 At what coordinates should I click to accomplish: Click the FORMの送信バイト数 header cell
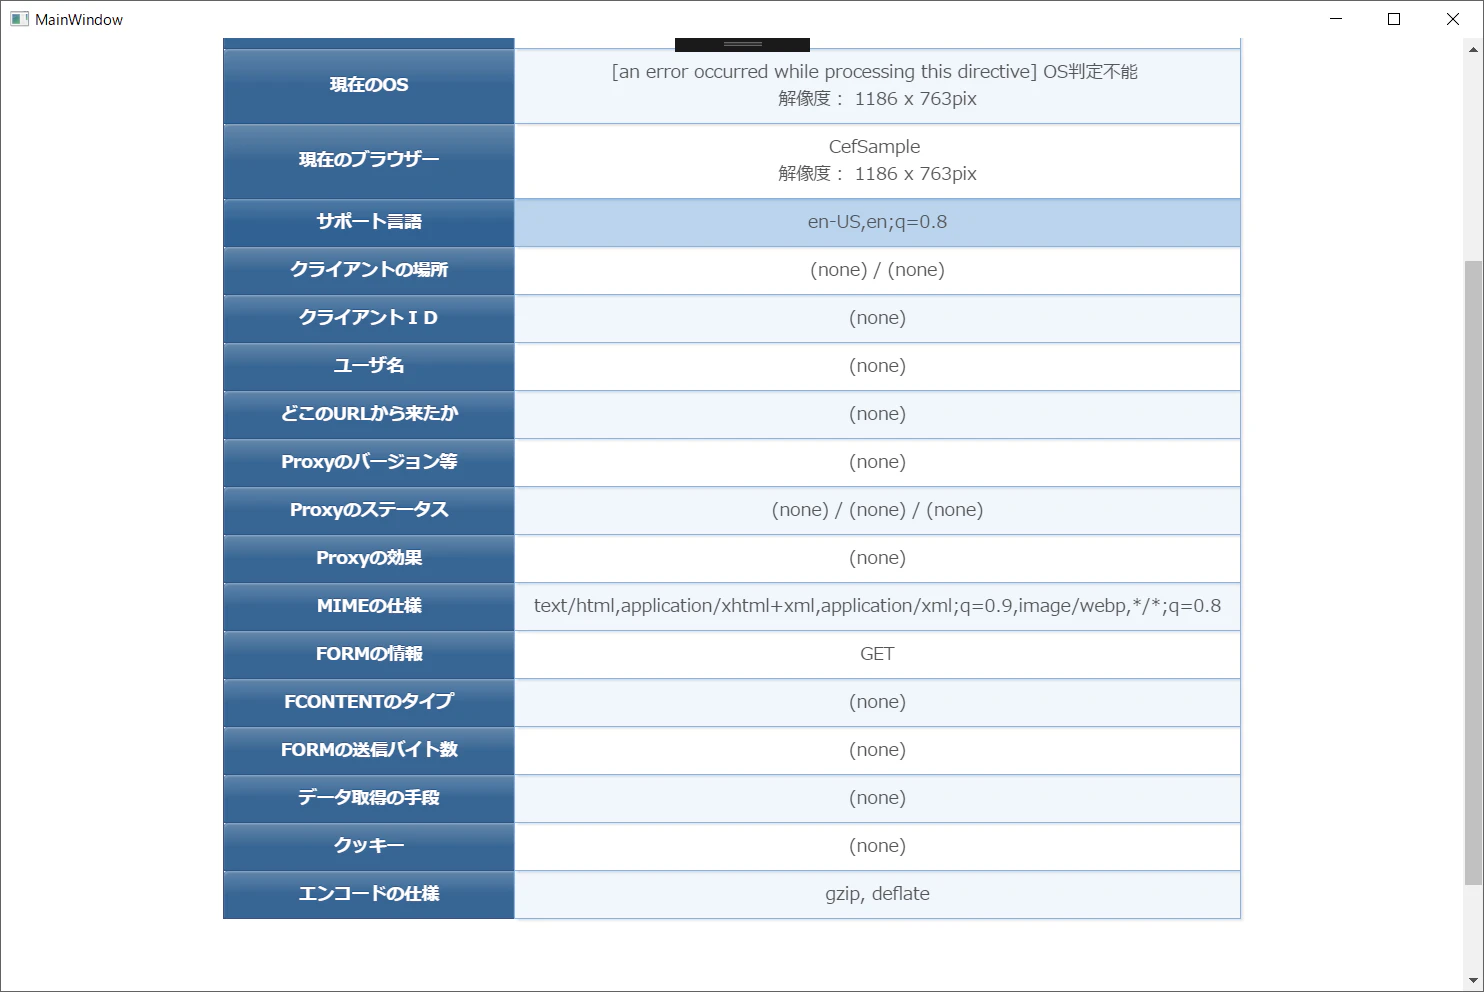tap(369, 751)
